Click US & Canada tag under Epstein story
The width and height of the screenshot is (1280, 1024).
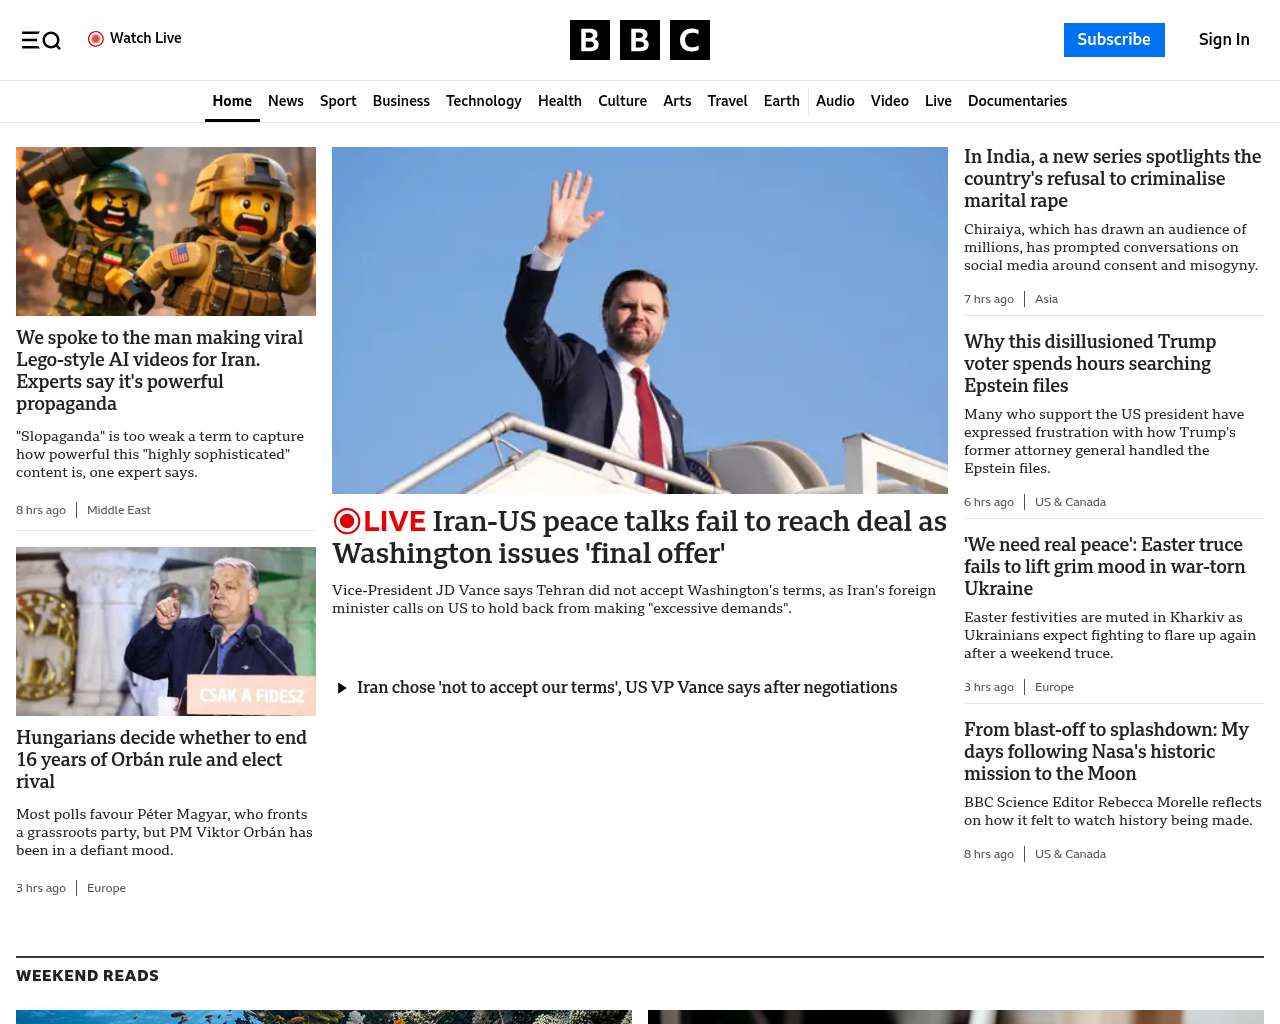(x=1070, y=502)
